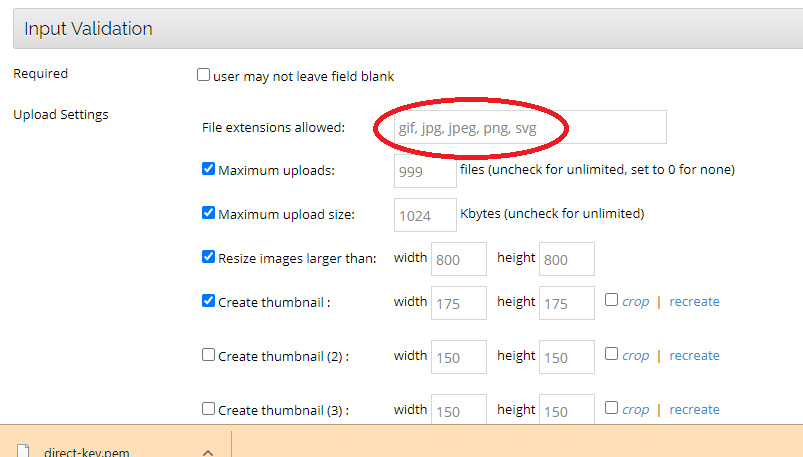Click recreate link for thumbnail (2)
The image size is (803, 457).
pyautogui.click(x=694, y=355)
